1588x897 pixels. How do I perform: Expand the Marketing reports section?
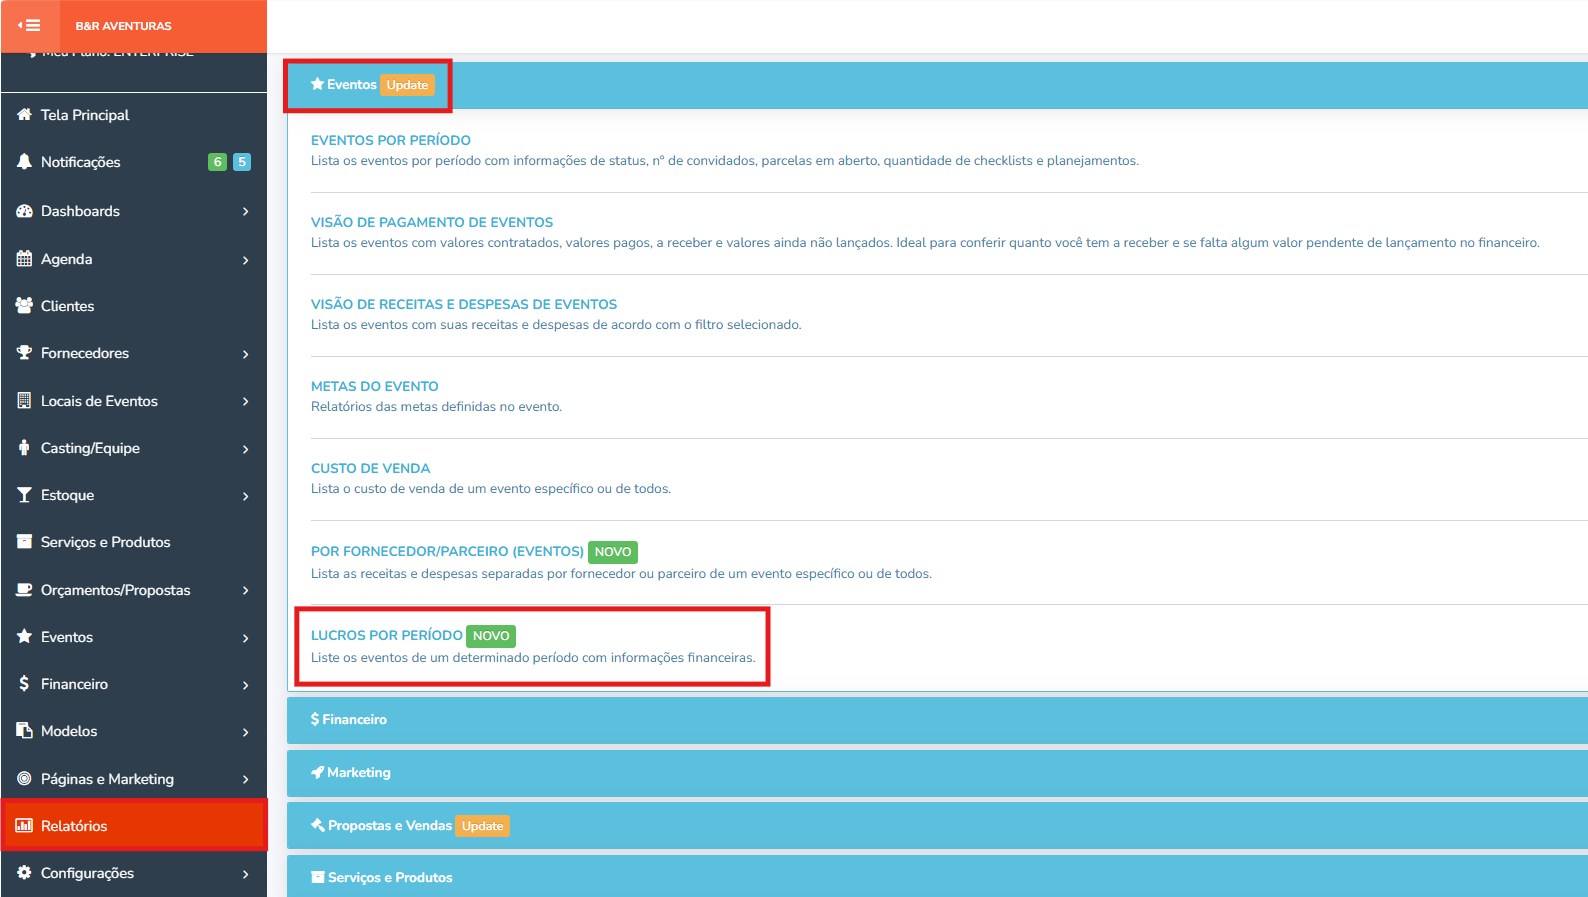pos(358,773)
